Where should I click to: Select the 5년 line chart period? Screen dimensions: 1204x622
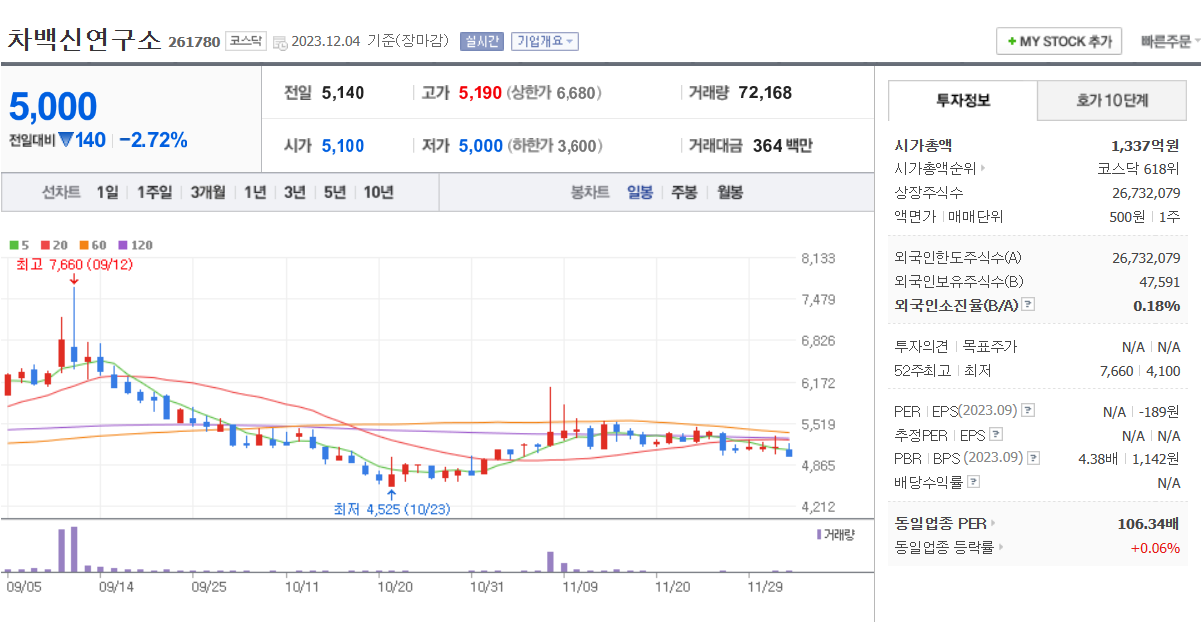(335, 192)
